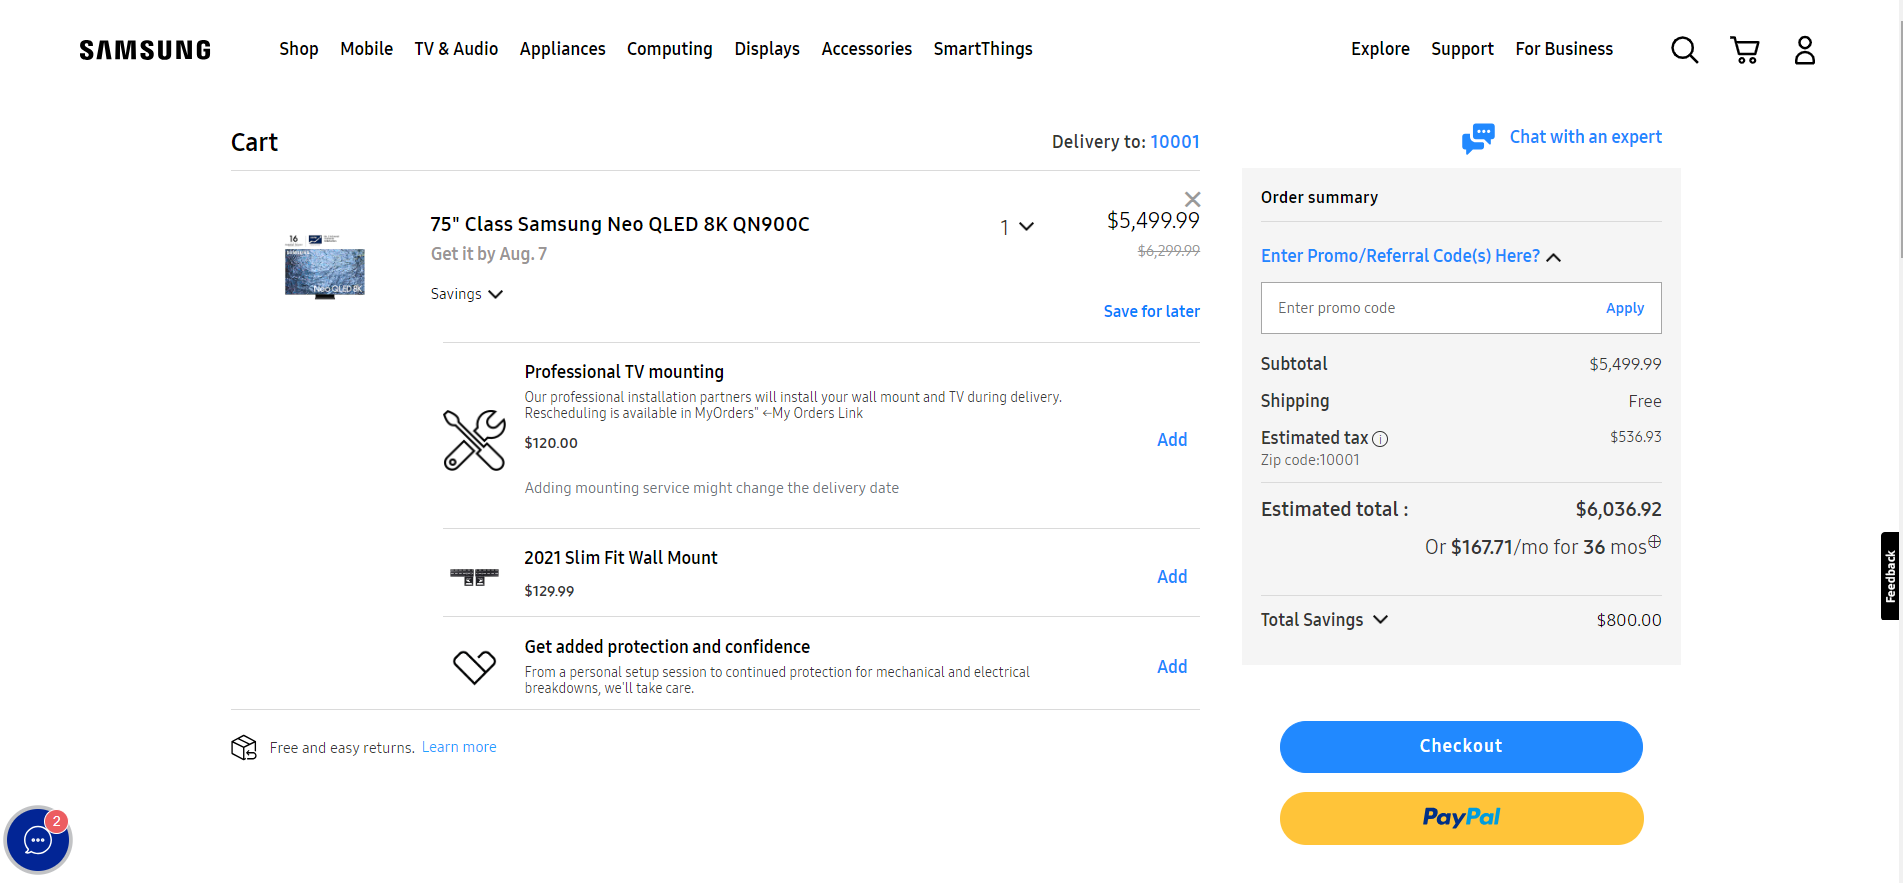1903x883 pixels.
Task: Click the Checkout button
Action: coord(1461,747)
